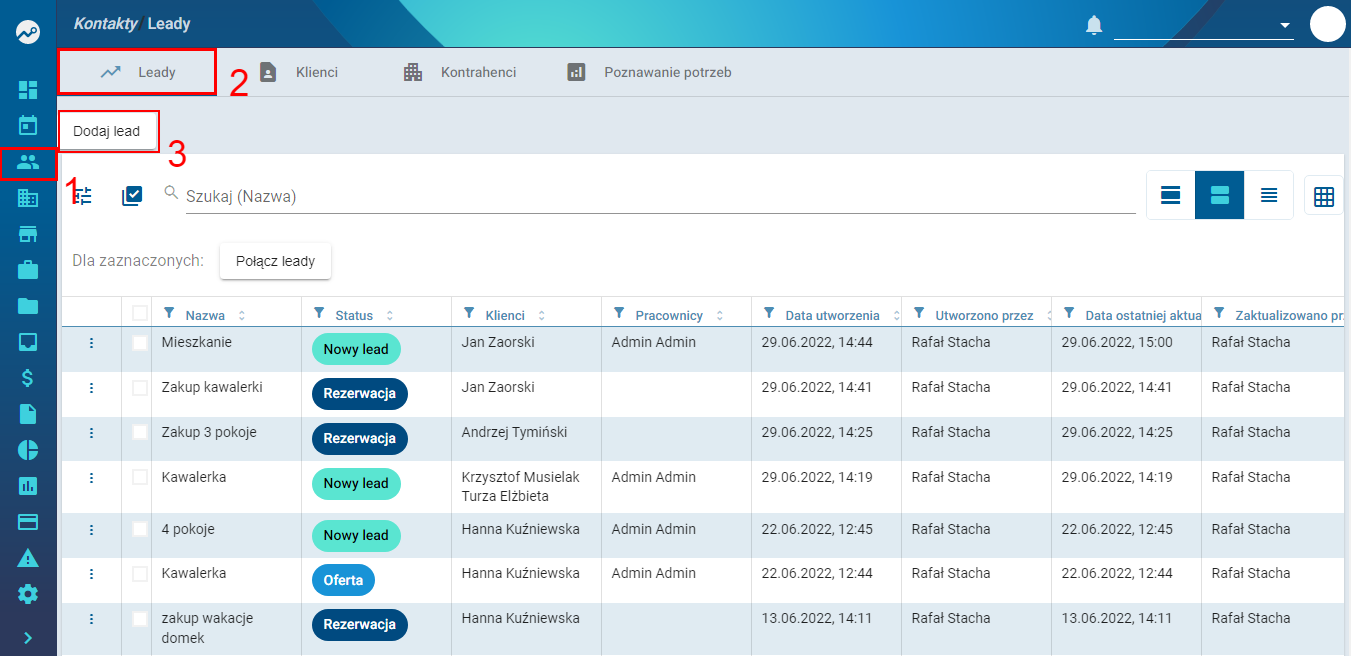Open the warning triangle icon in sidebar

[28, 558]
